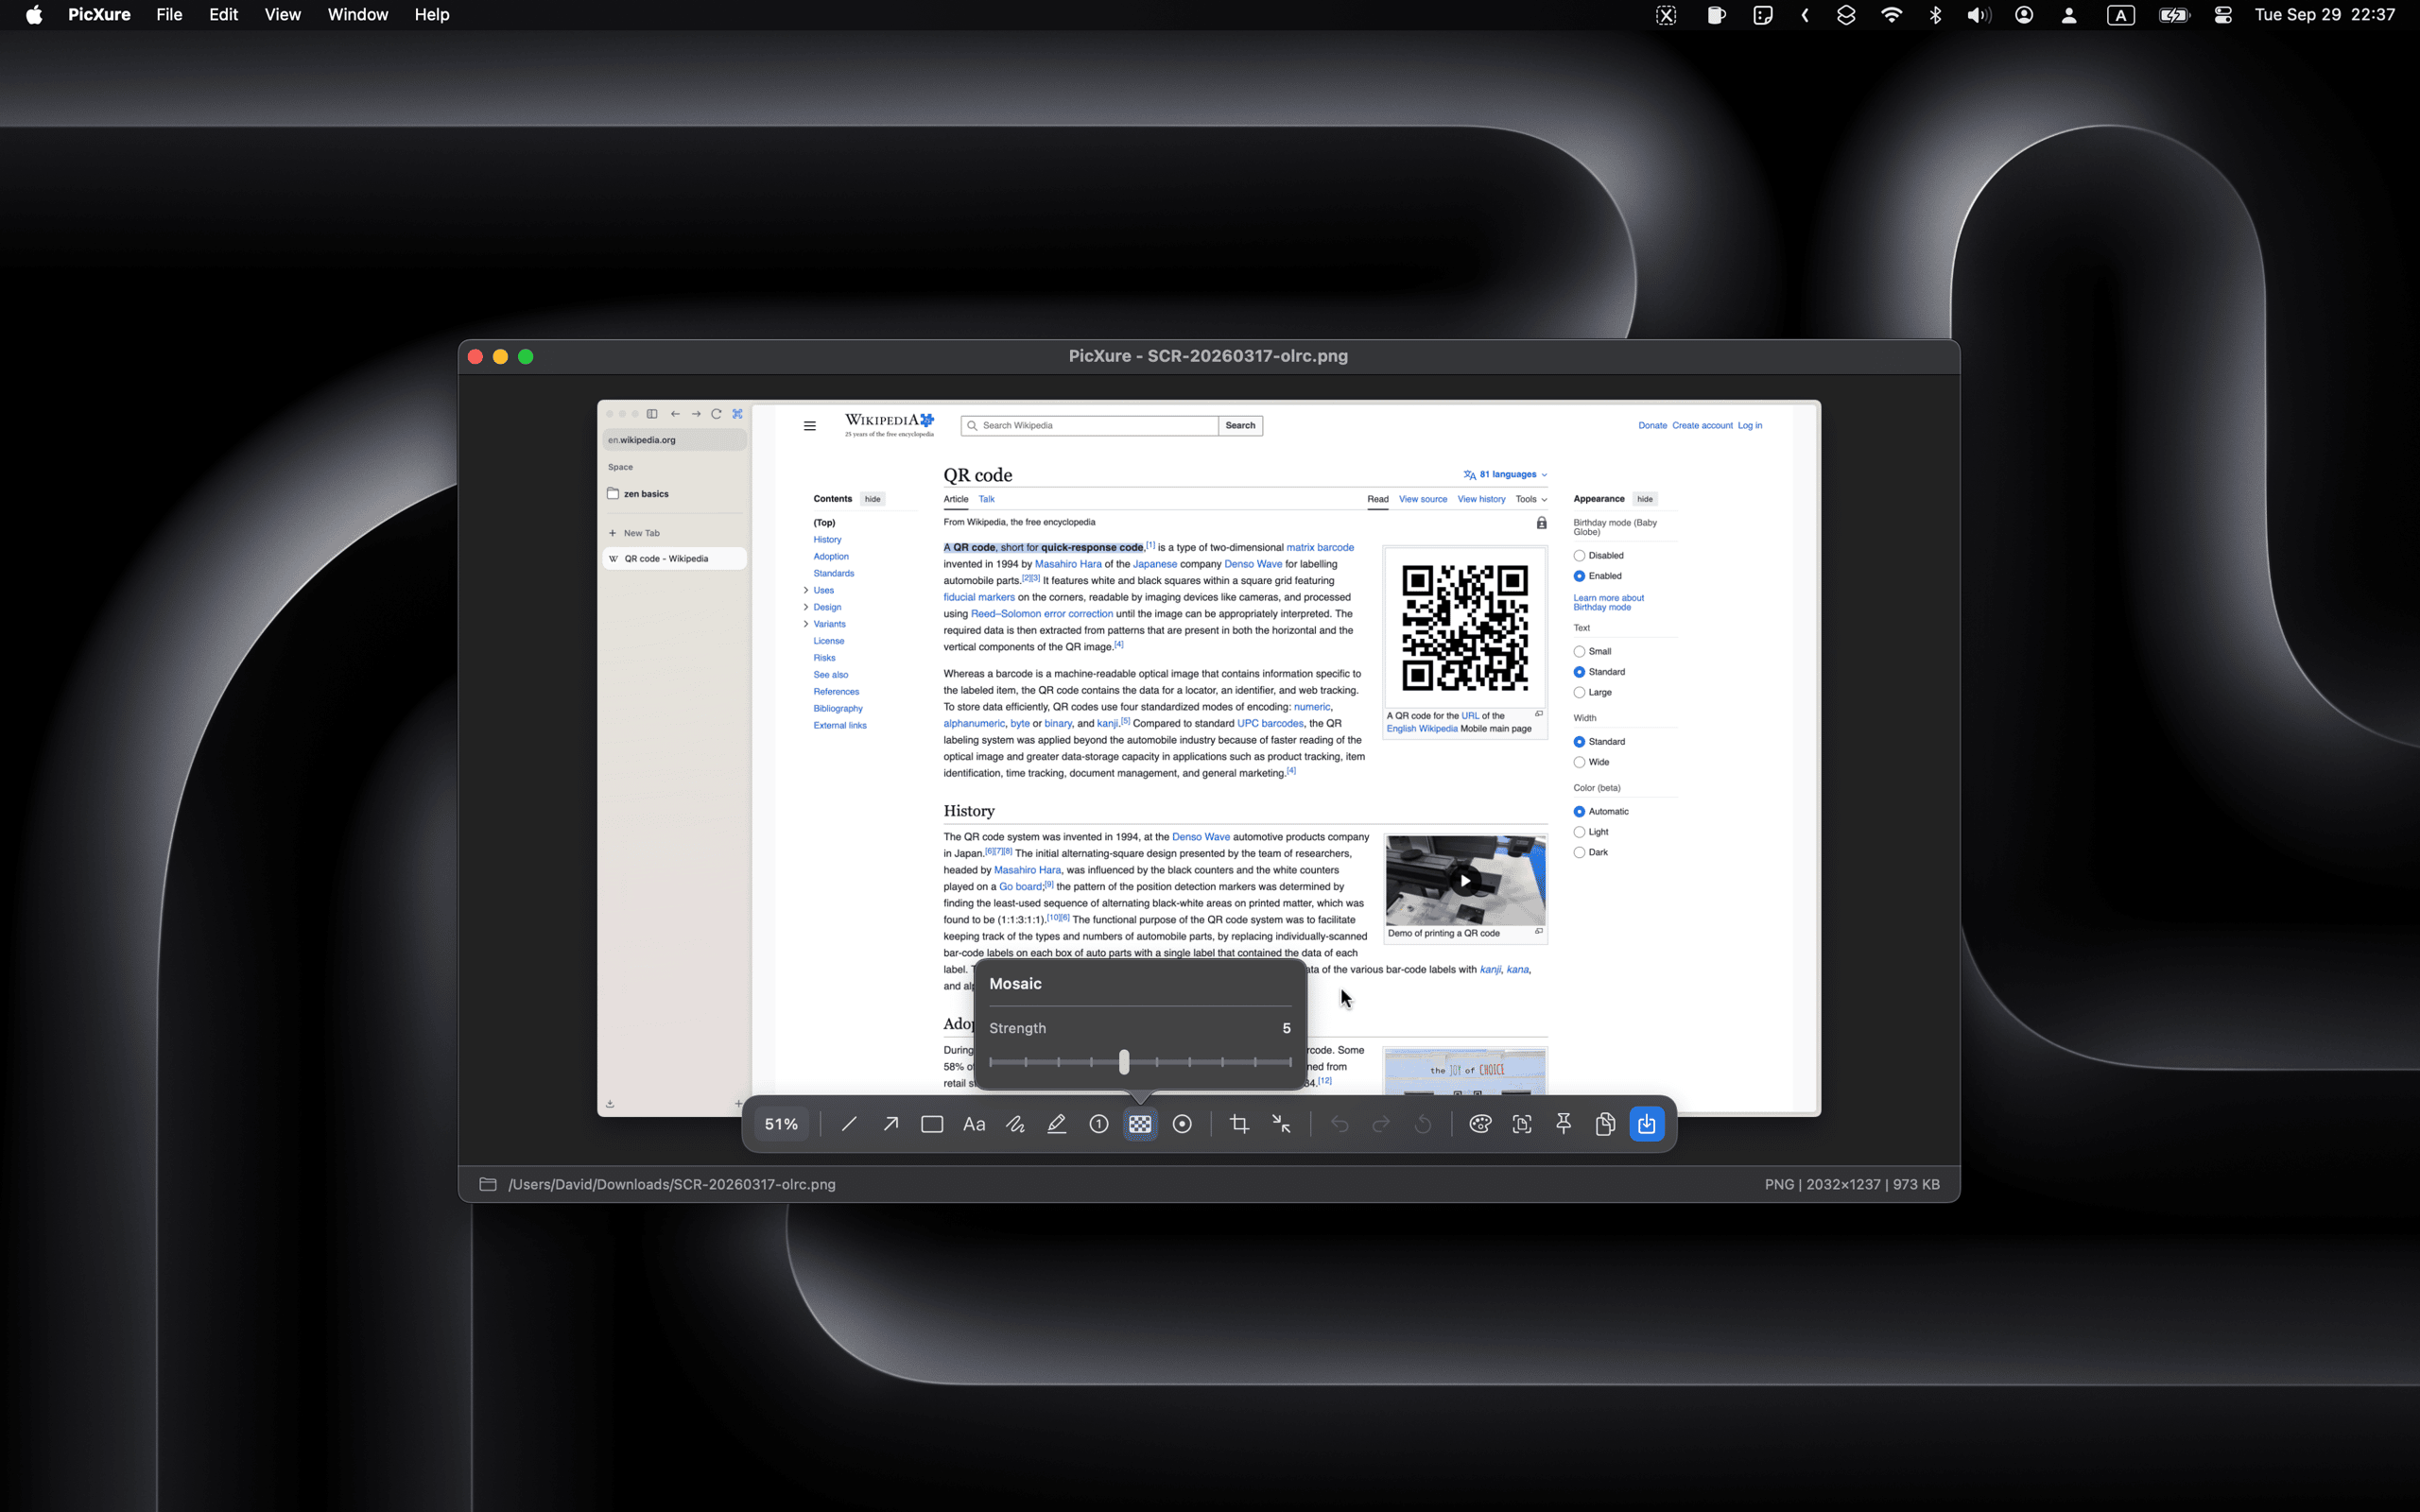Select the freehand scribble tool
The height and width of the screenshot is (1512, 2420).
click(1015, 1124)
